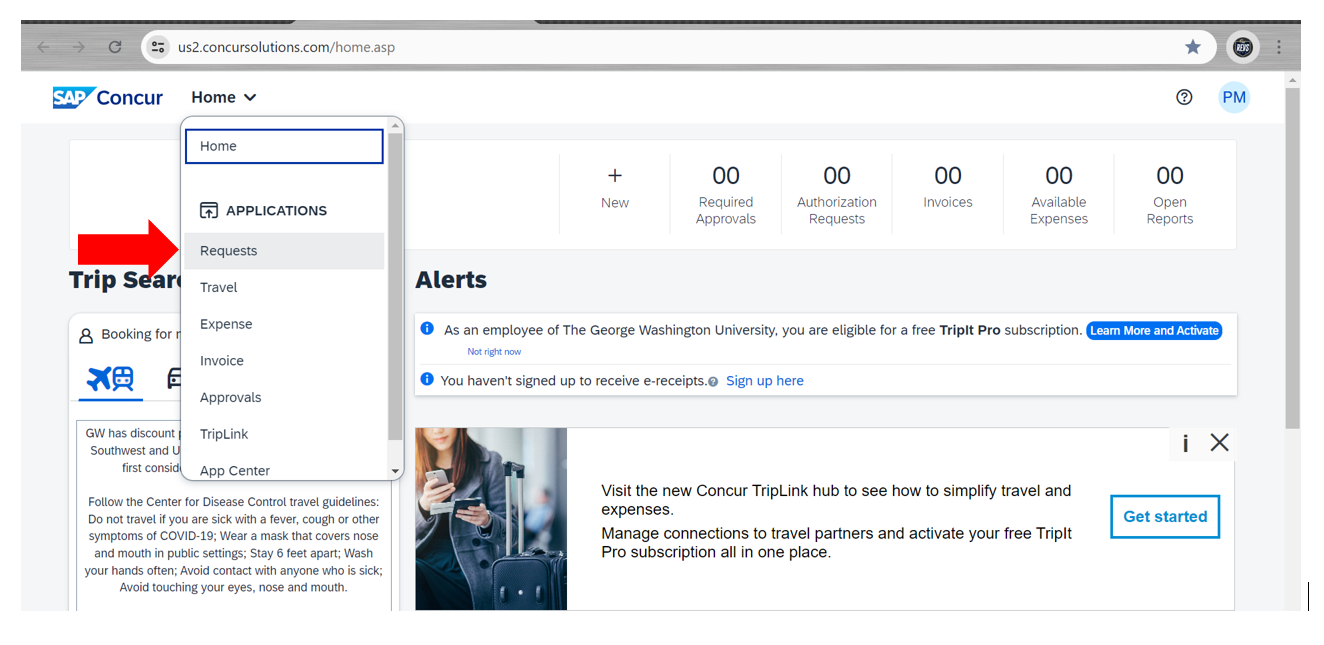Select Home in the dropdown menu

tap(284, 146)
